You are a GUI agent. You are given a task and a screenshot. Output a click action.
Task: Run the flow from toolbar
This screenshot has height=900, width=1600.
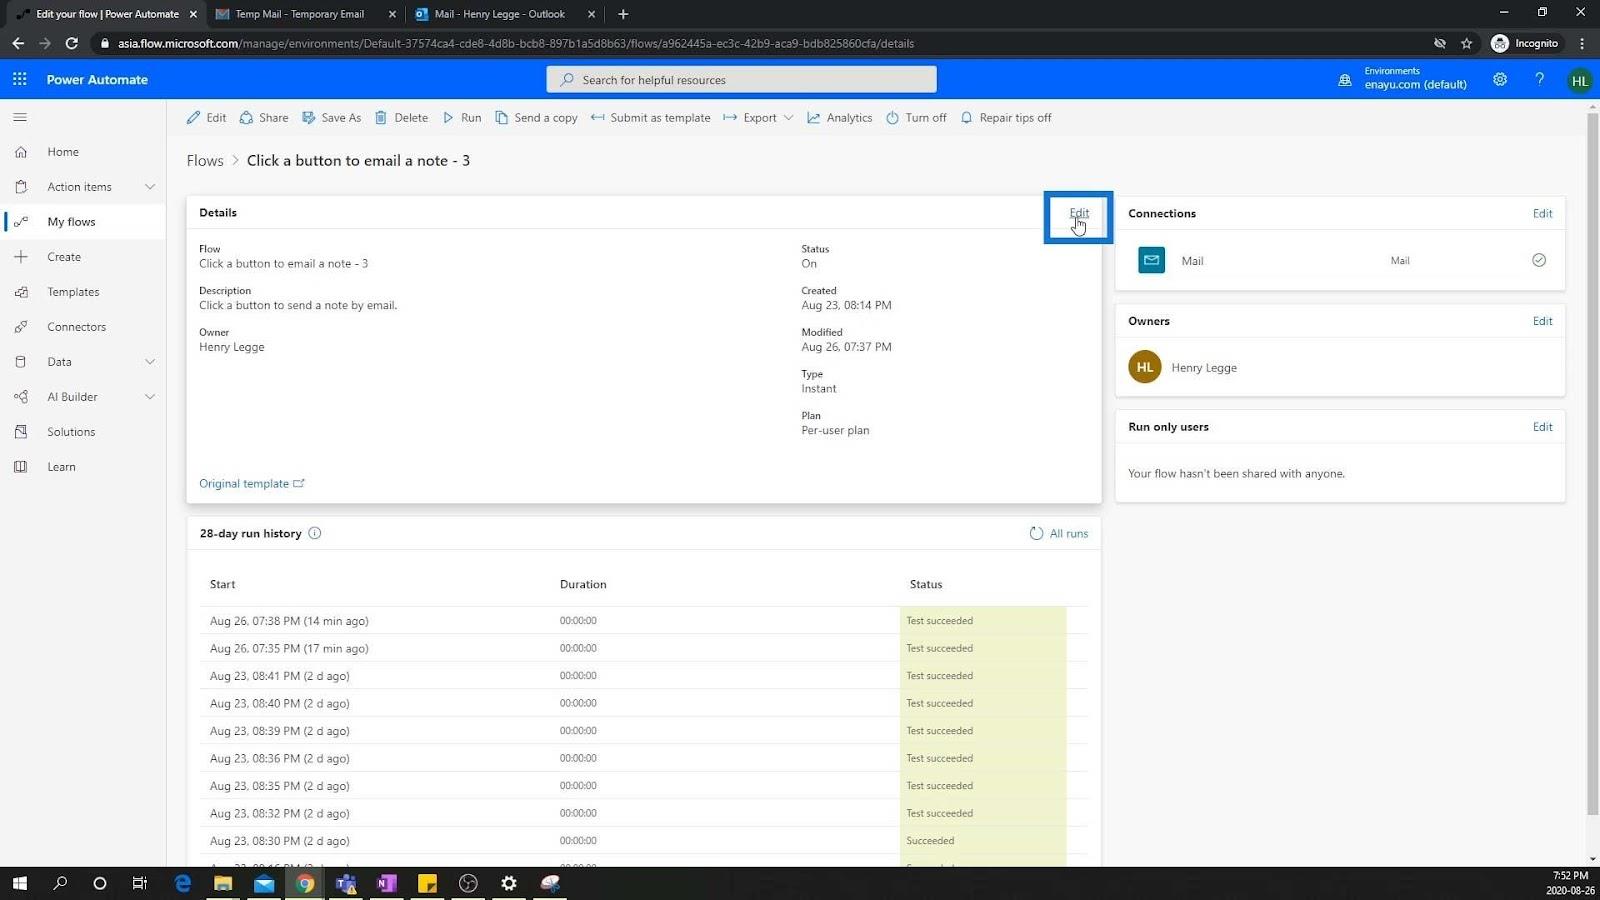click(462, 118)
